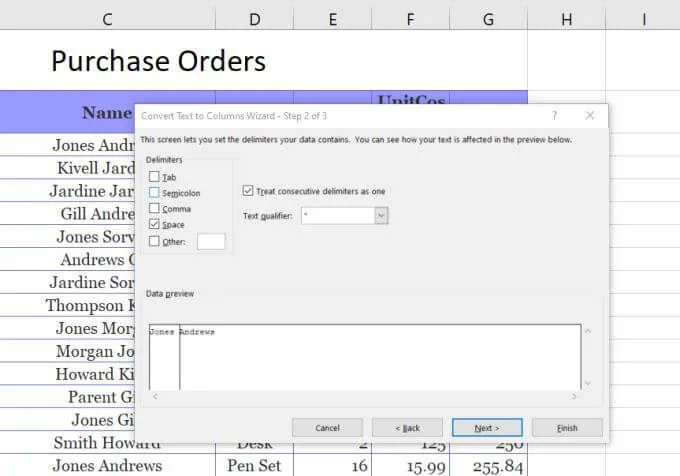Select column D header
Screen dimensions: 680x476
(255, 19)
